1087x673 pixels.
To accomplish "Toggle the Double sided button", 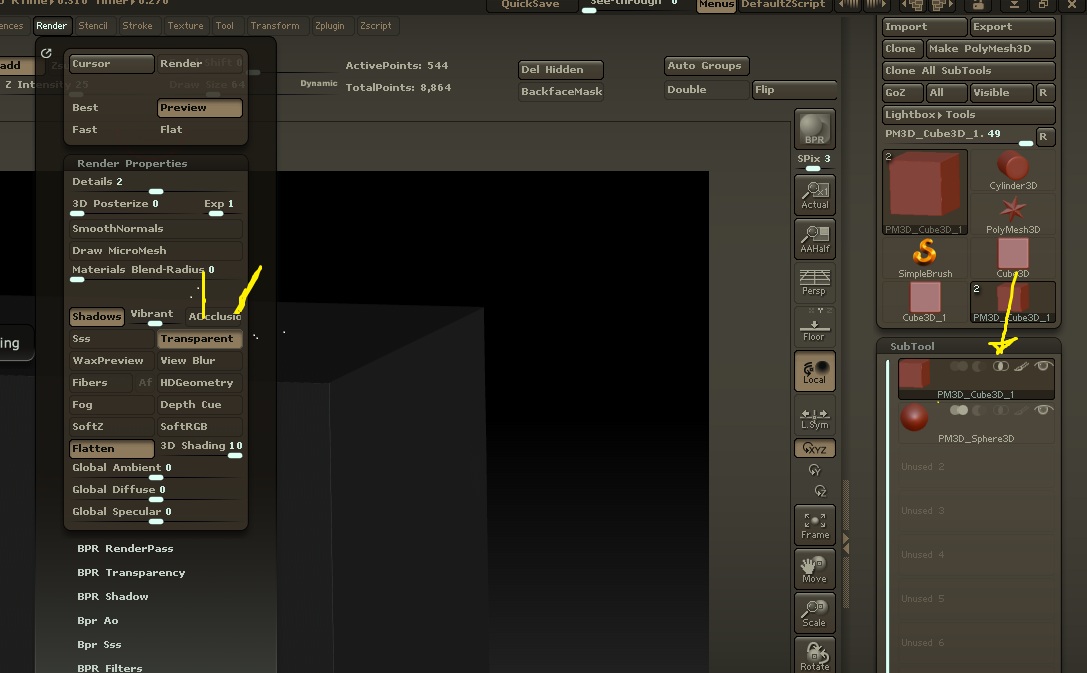I will [x=706, y=90].
